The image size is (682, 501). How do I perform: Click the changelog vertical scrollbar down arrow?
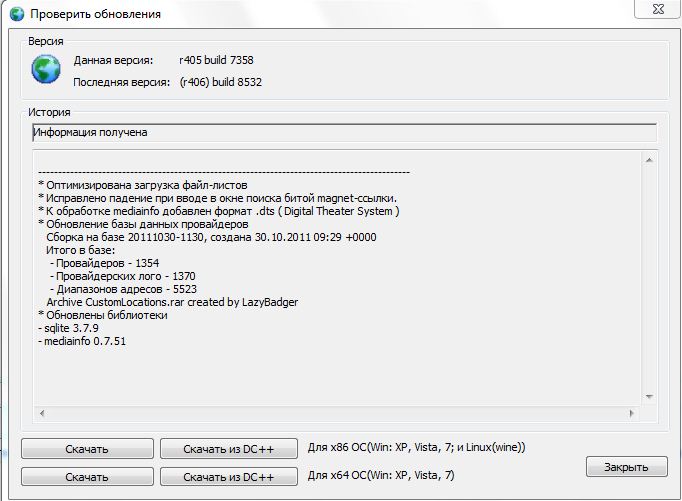[650, 395]
